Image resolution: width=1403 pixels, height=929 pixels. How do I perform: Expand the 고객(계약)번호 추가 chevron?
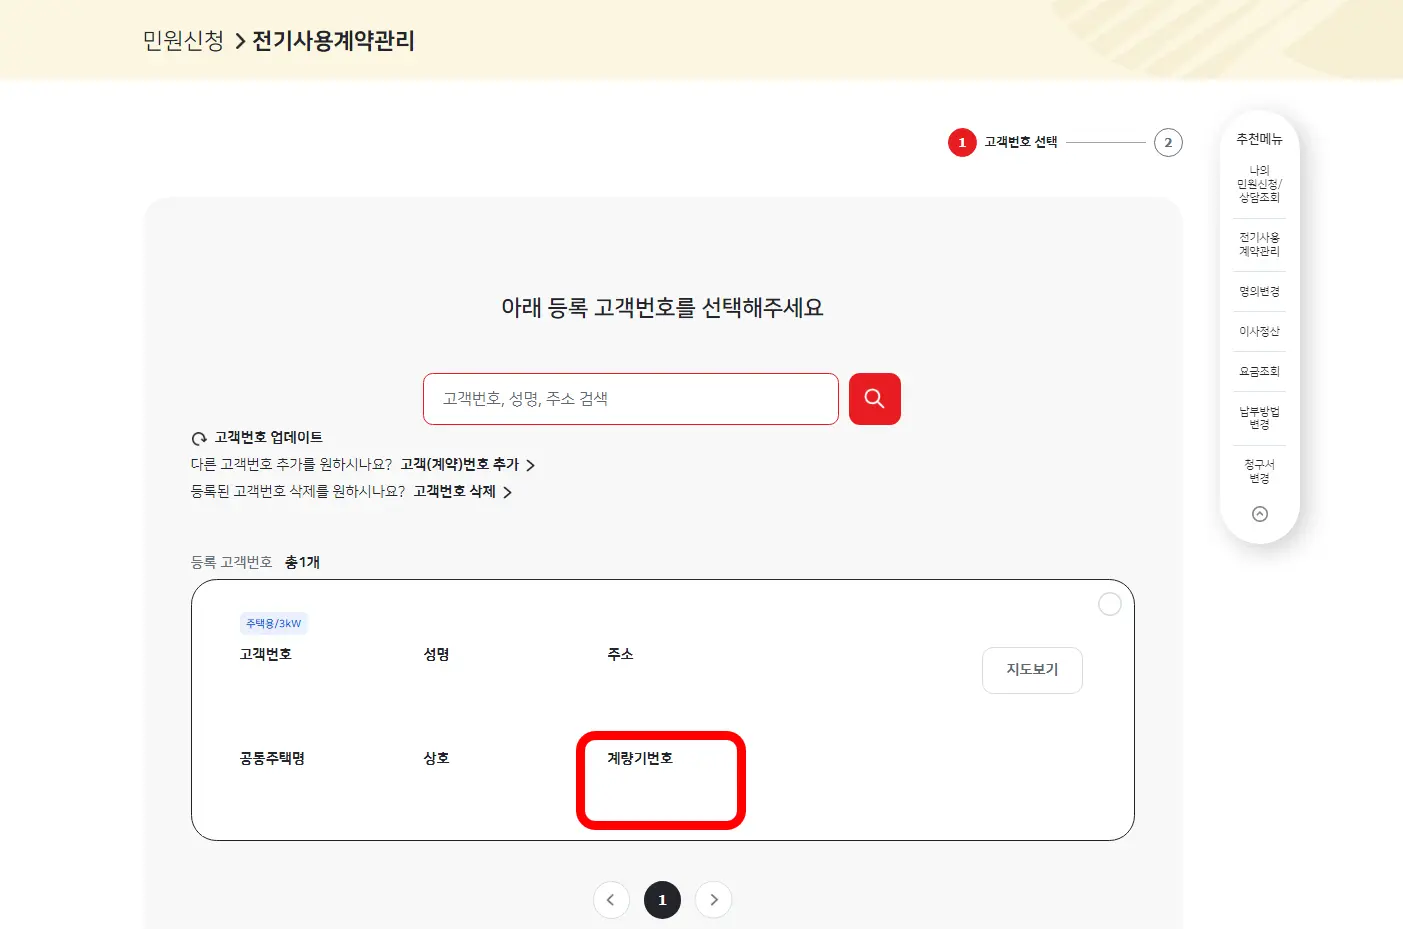[531, 464]
